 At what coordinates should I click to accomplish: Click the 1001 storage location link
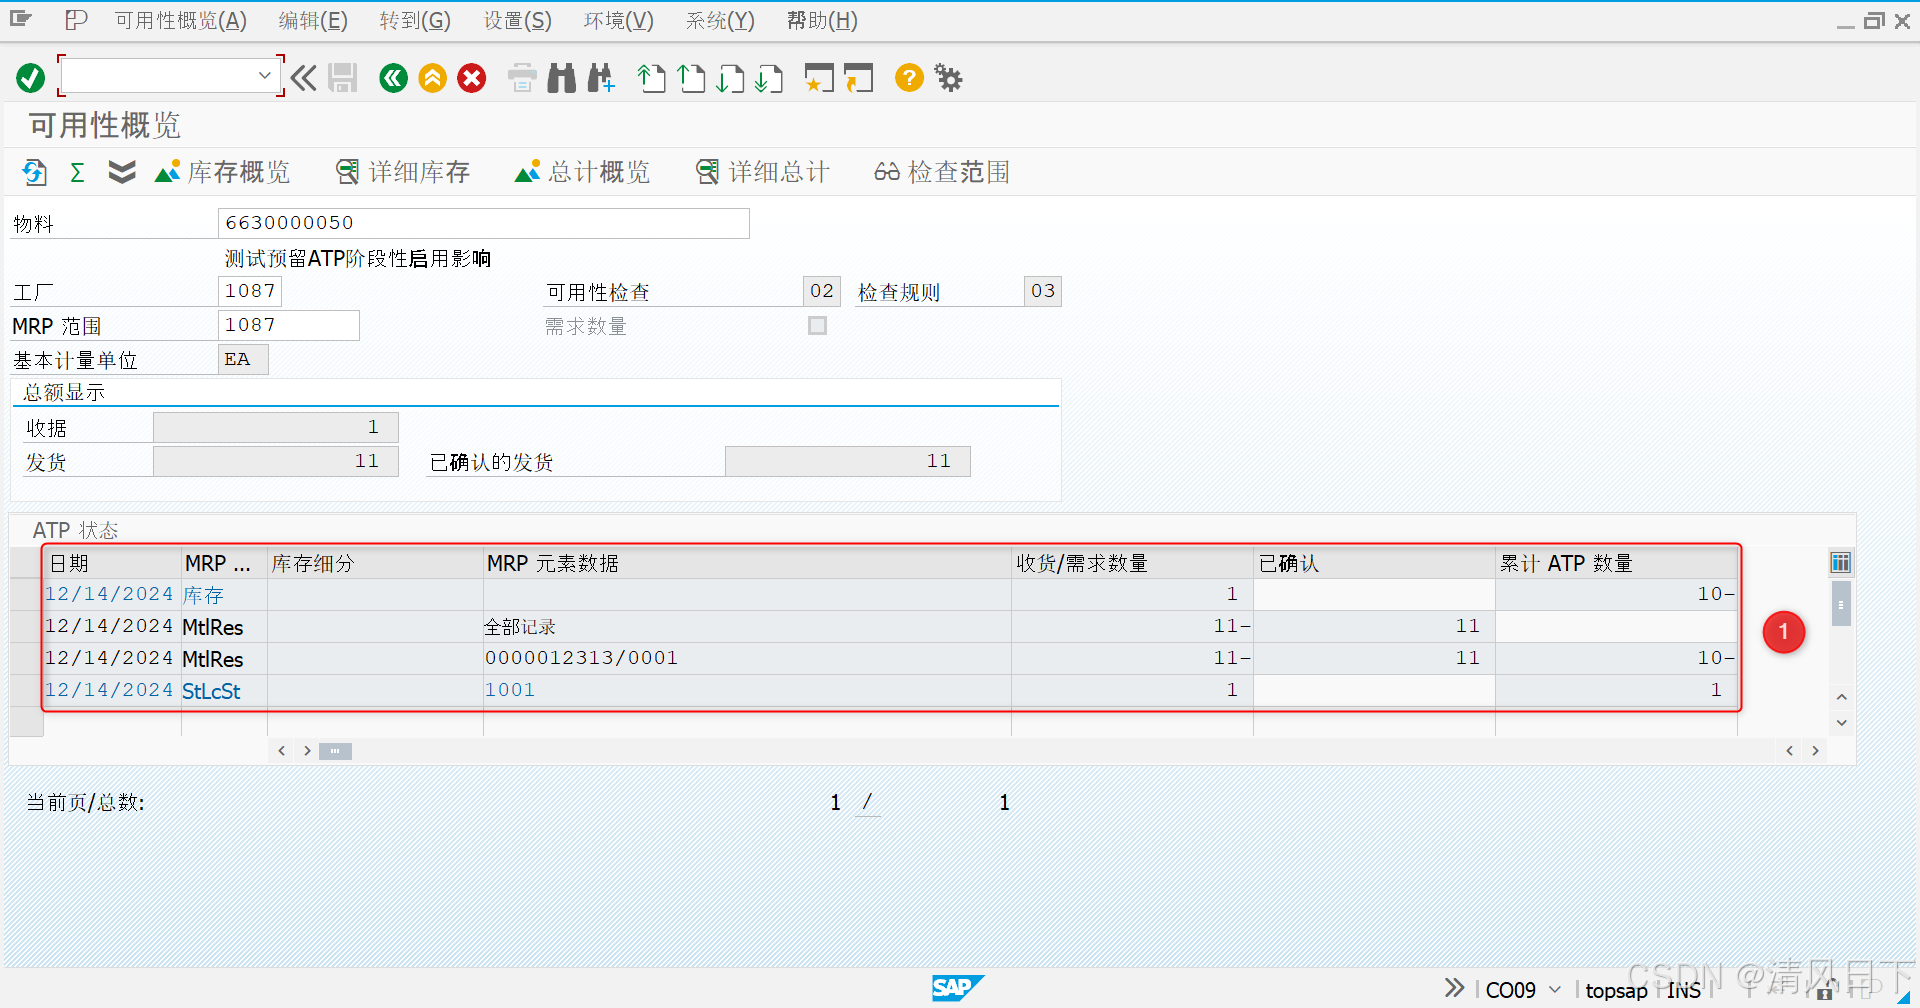coord(510,689)
